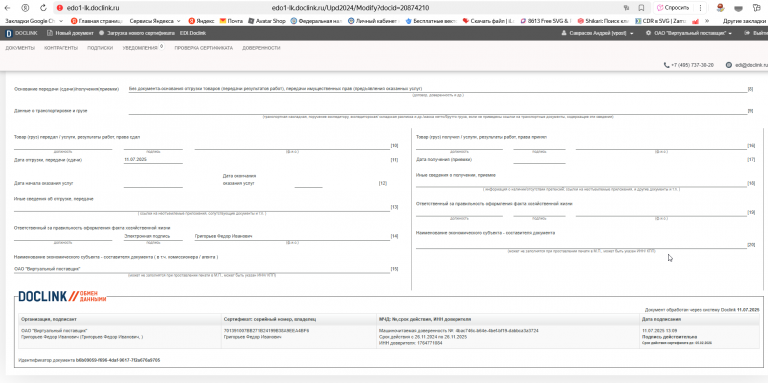Viewport: 768px width, 383px height.
Task: Click the DOCLINK обмен данными logo
Action: point(62,296)
